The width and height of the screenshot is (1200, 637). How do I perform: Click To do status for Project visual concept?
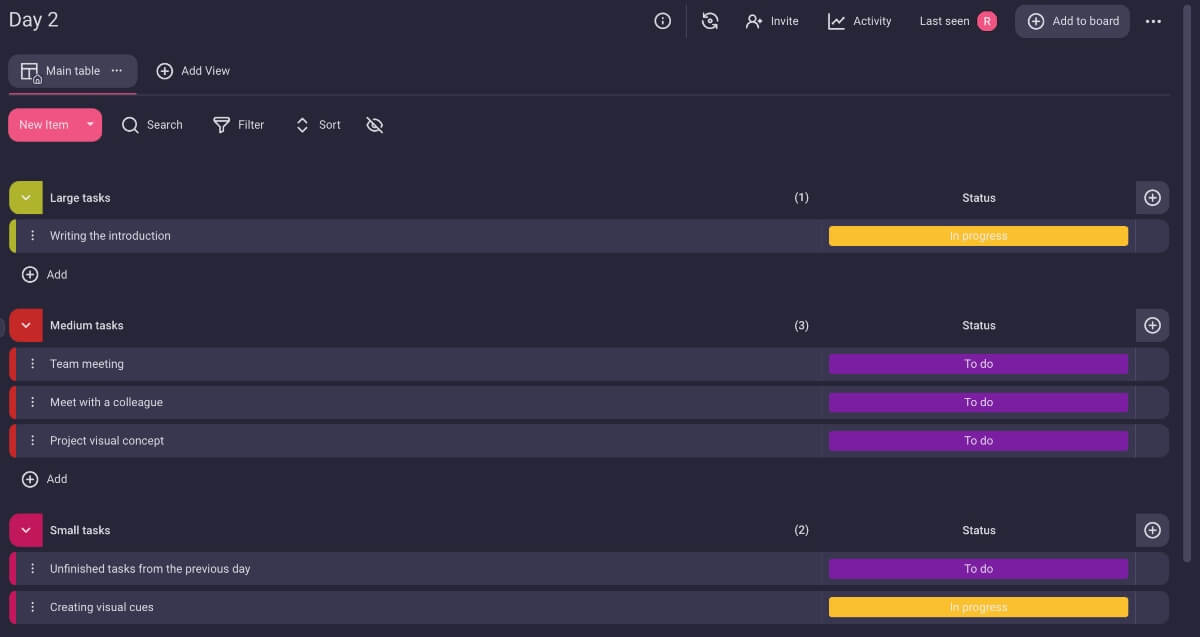coord(978,441)
